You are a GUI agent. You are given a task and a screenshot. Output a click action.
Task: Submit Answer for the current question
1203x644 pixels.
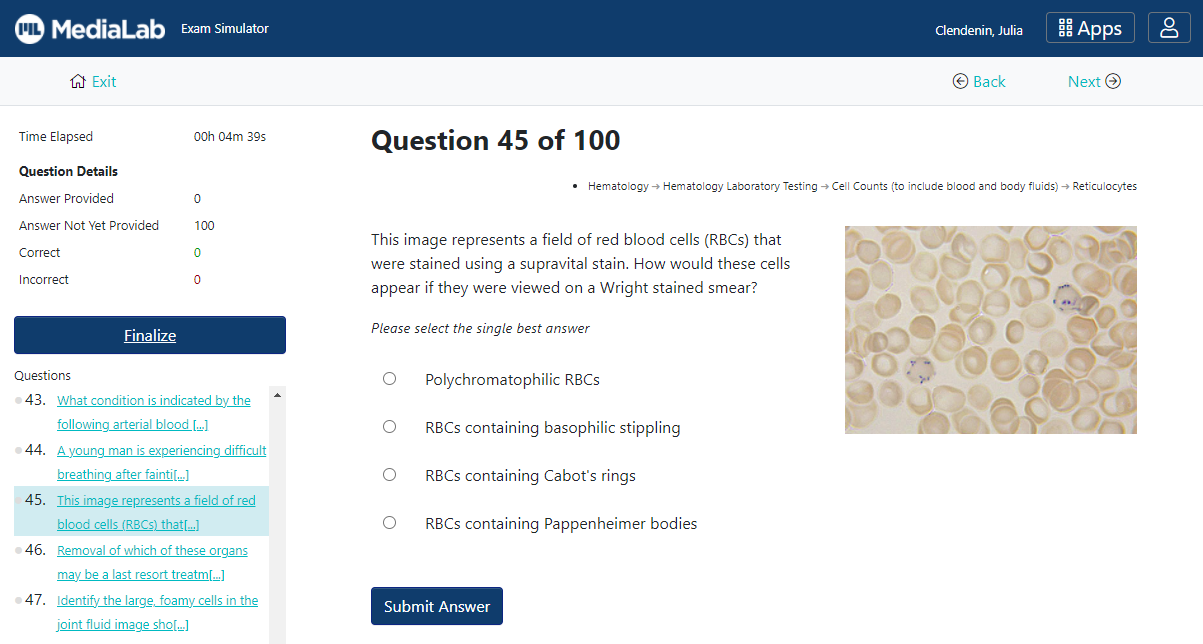(436, 606)
